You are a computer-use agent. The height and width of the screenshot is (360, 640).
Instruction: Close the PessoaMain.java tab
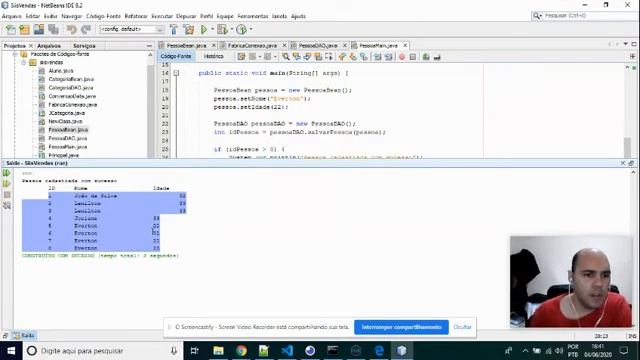405,45
